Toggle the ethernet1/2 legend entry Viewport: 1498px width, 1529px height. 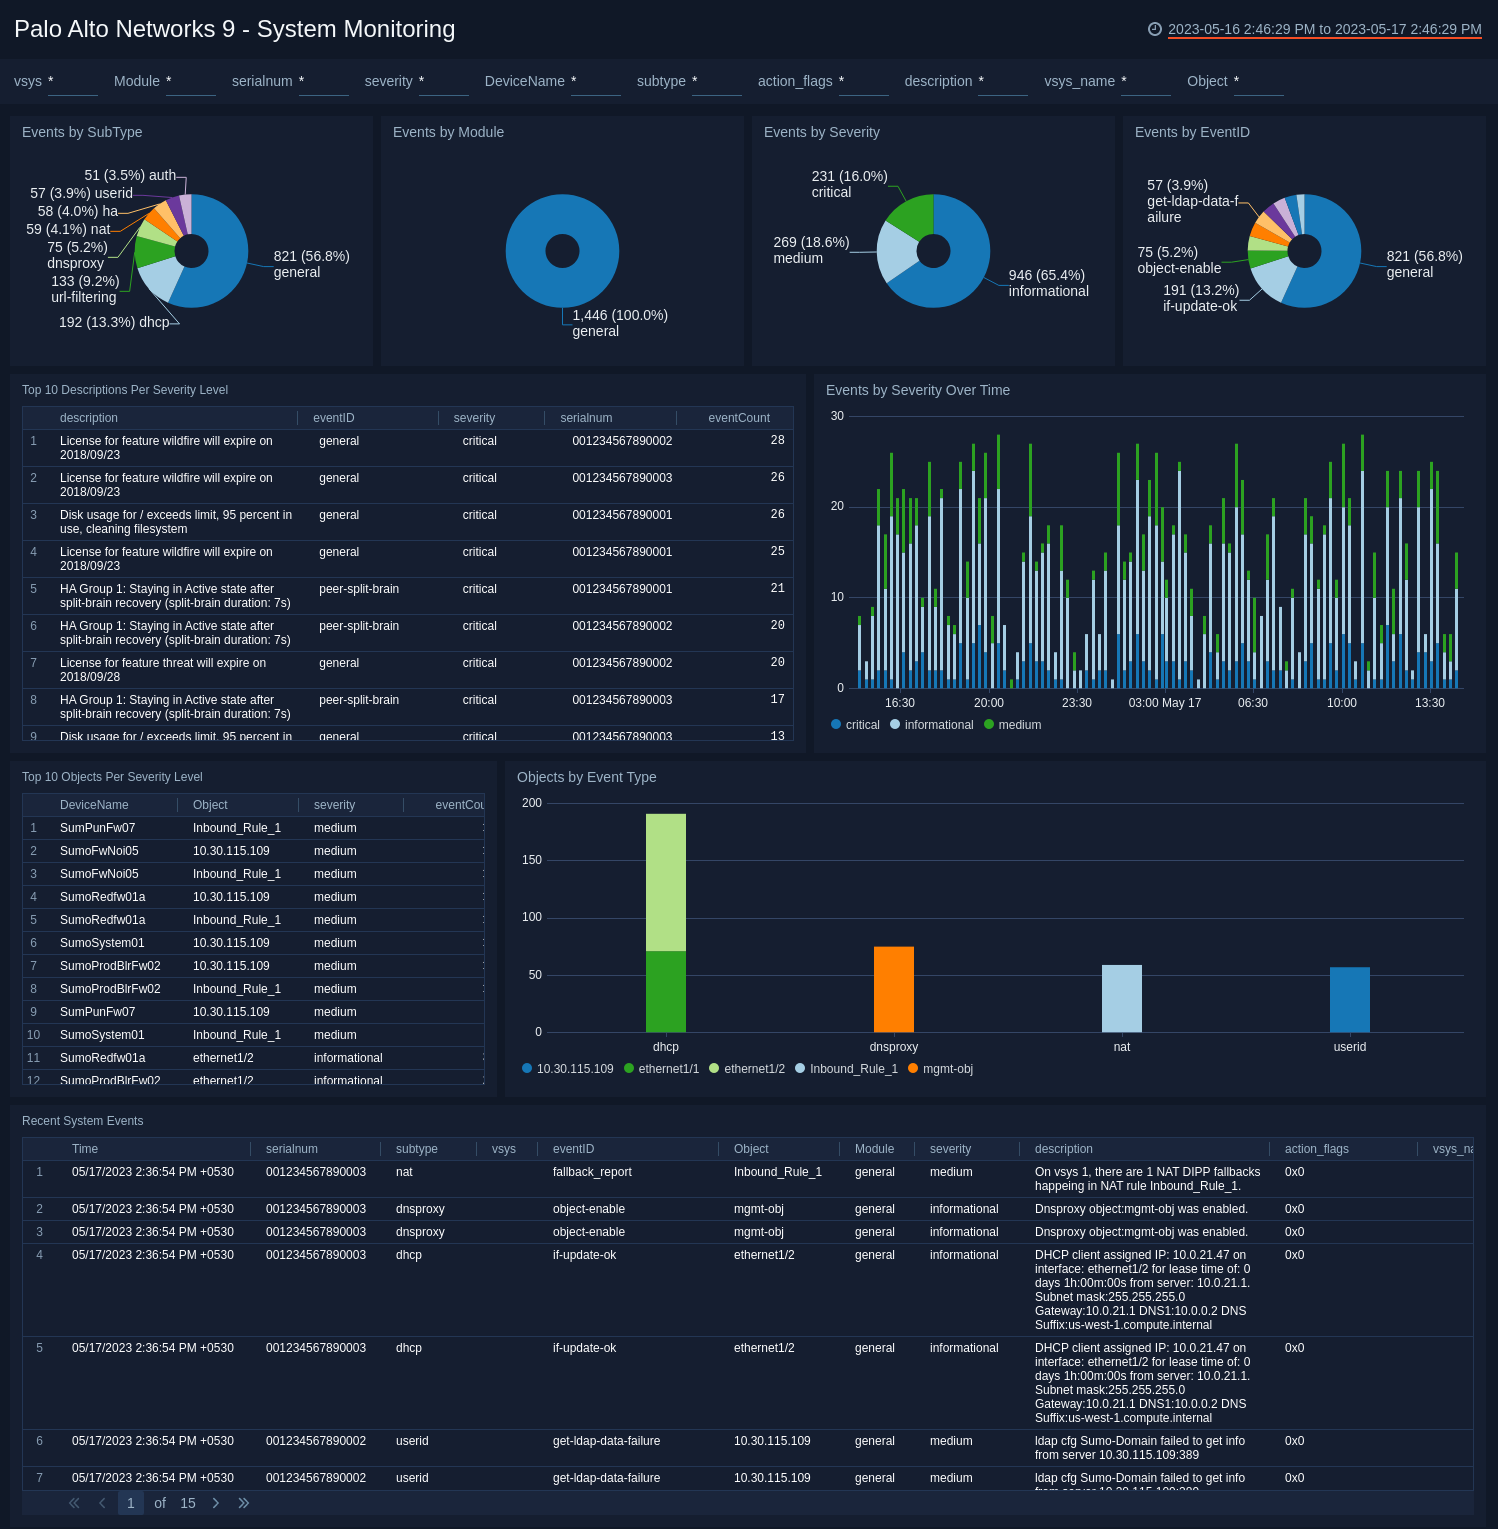[749, 1068]
